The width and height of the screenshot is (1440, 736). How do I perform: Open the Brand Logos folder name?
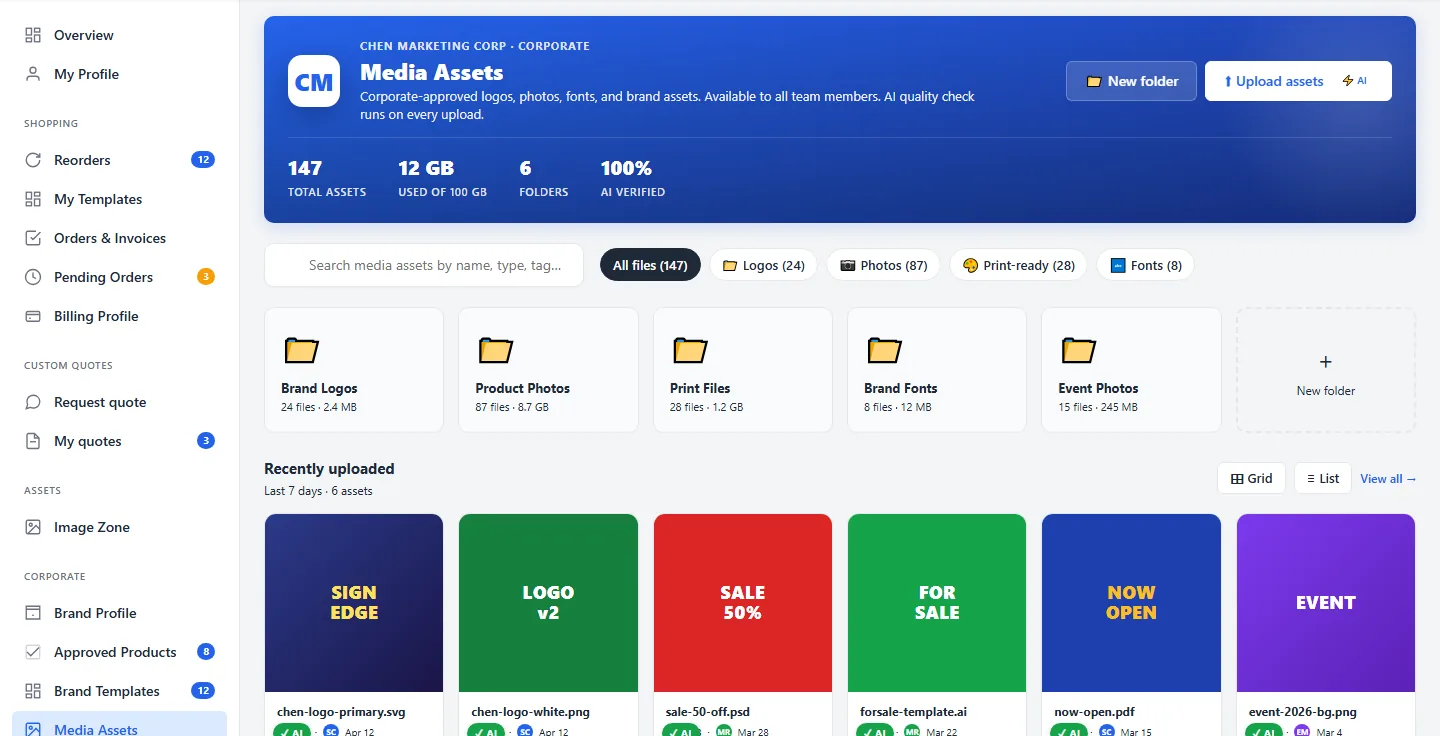point(319,388)
